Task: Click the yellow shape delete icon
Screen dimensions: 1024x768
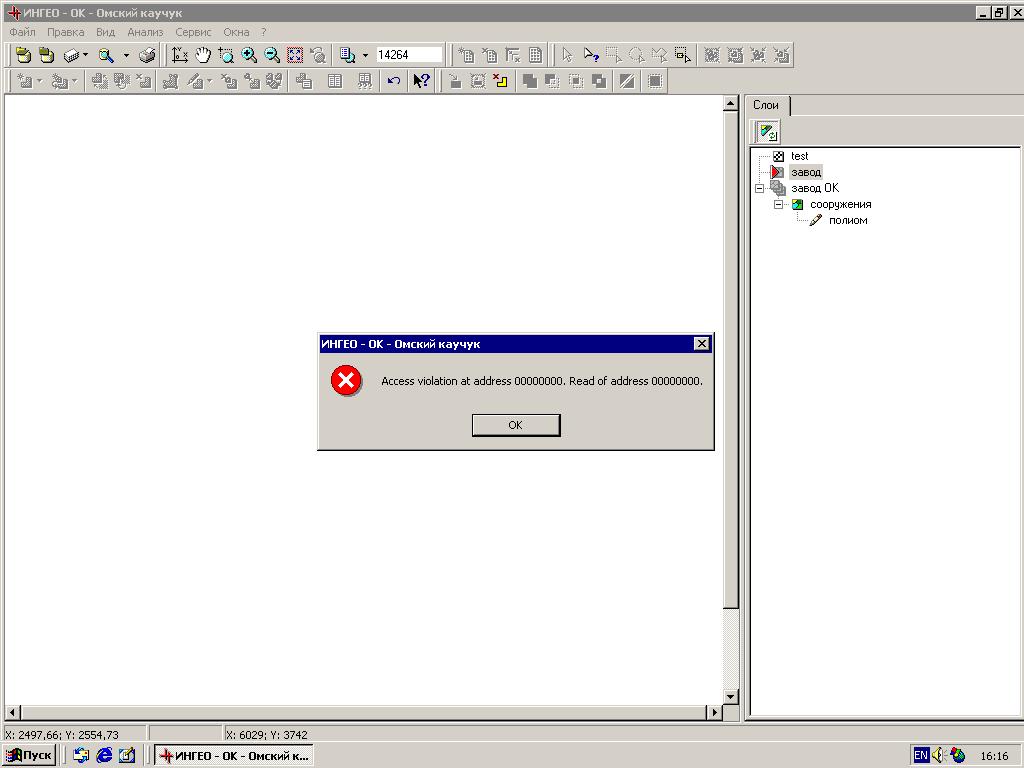Action: tap(500, 81)
